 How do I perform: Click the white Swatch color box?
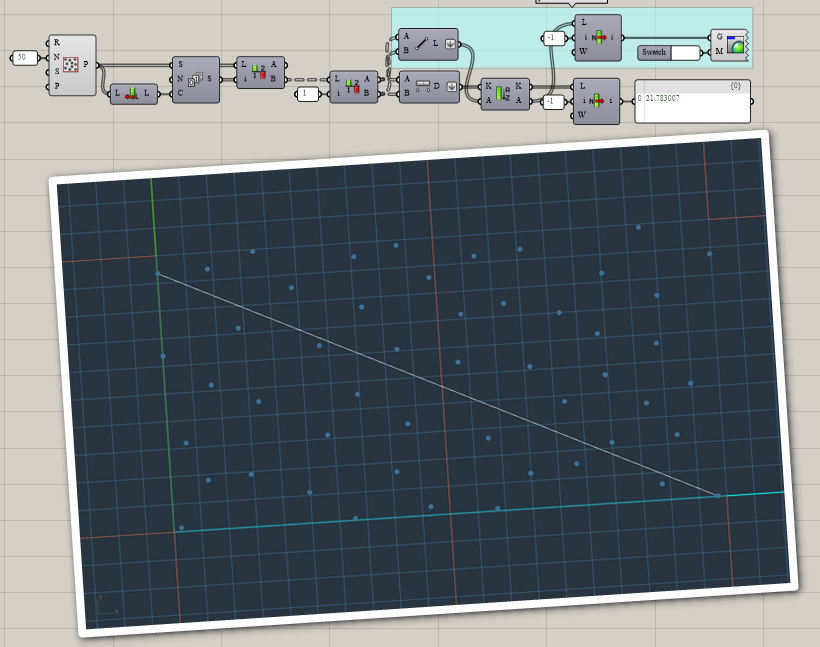[685, 53]
